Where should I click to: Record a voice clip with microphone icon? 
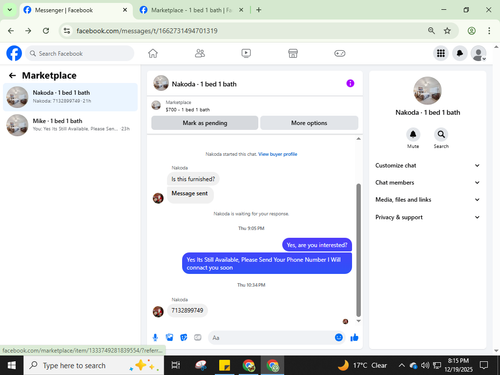(155, 338)
